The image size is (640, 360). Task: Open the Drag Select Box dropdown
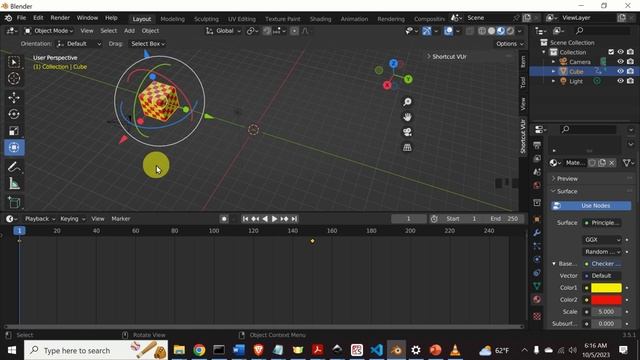point(148,44)
